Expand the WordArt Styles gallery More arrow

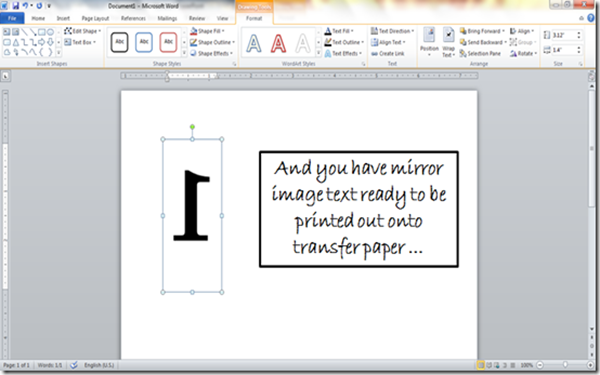click(x=318, y=53)
